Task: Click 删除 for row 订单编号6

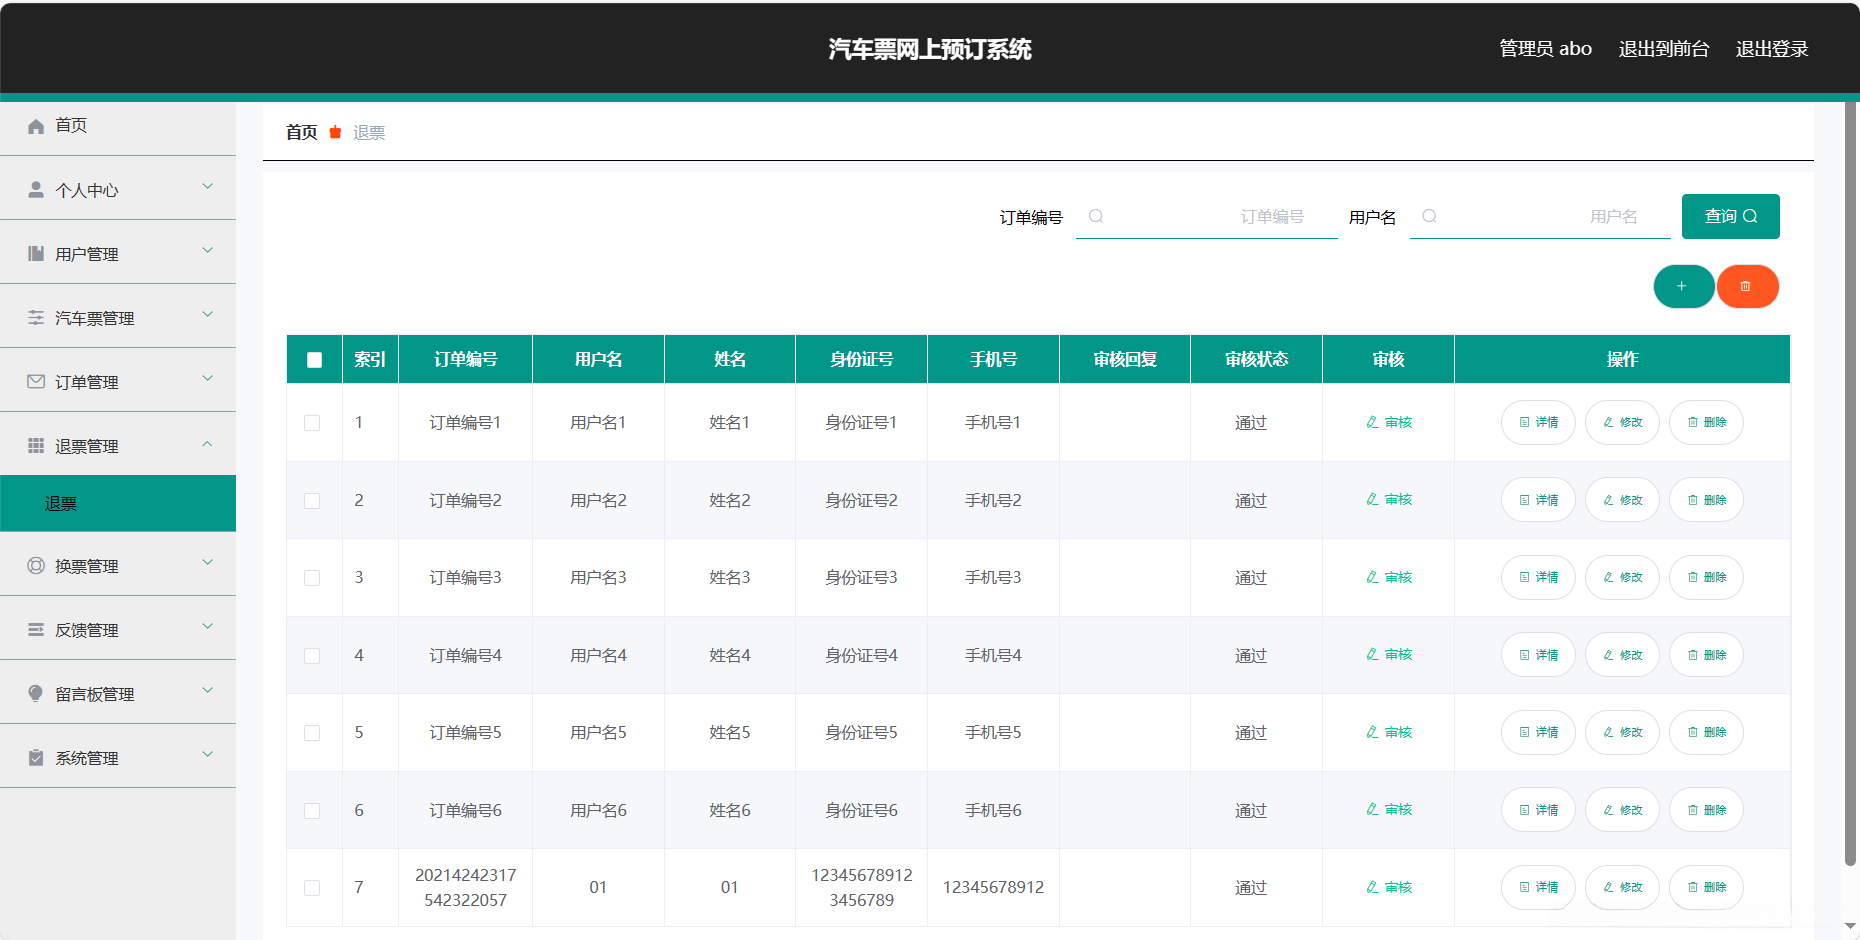Action: (x=1706, y=810)
